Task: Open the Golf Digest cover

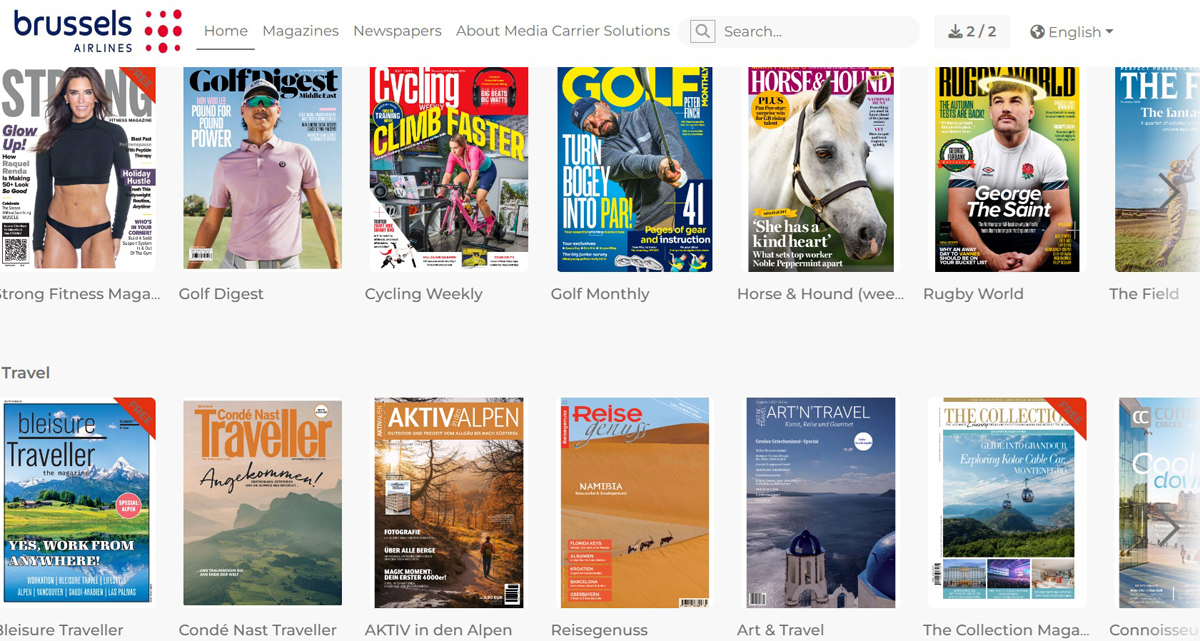Action: [262, 168]
